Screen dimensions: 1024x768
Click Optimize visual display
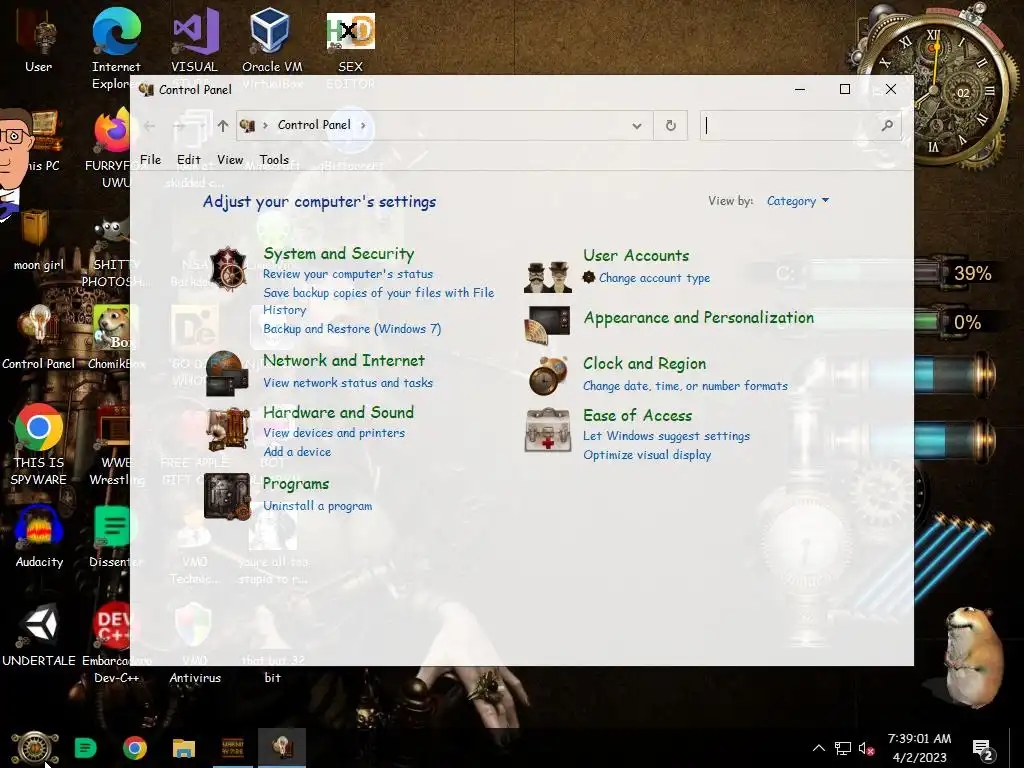coord(647,455)
